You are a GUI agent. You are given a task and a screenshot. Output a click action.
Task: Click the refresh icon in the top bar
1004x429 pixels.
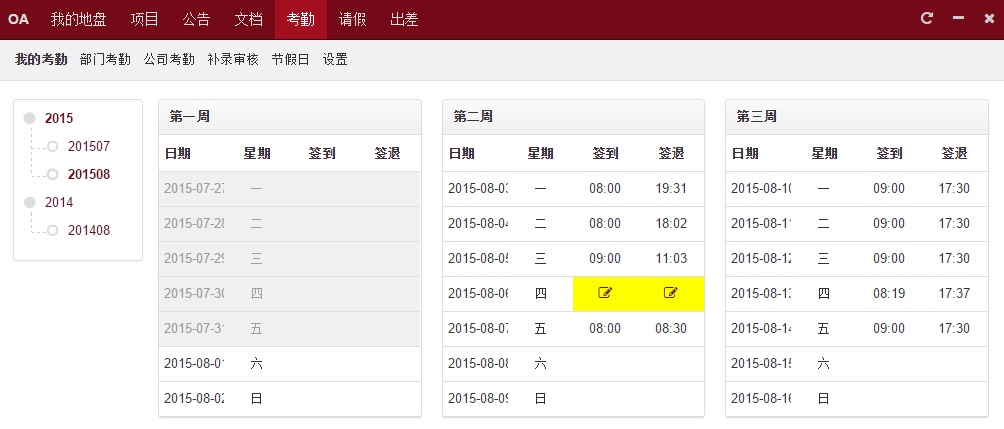[927, 18]
